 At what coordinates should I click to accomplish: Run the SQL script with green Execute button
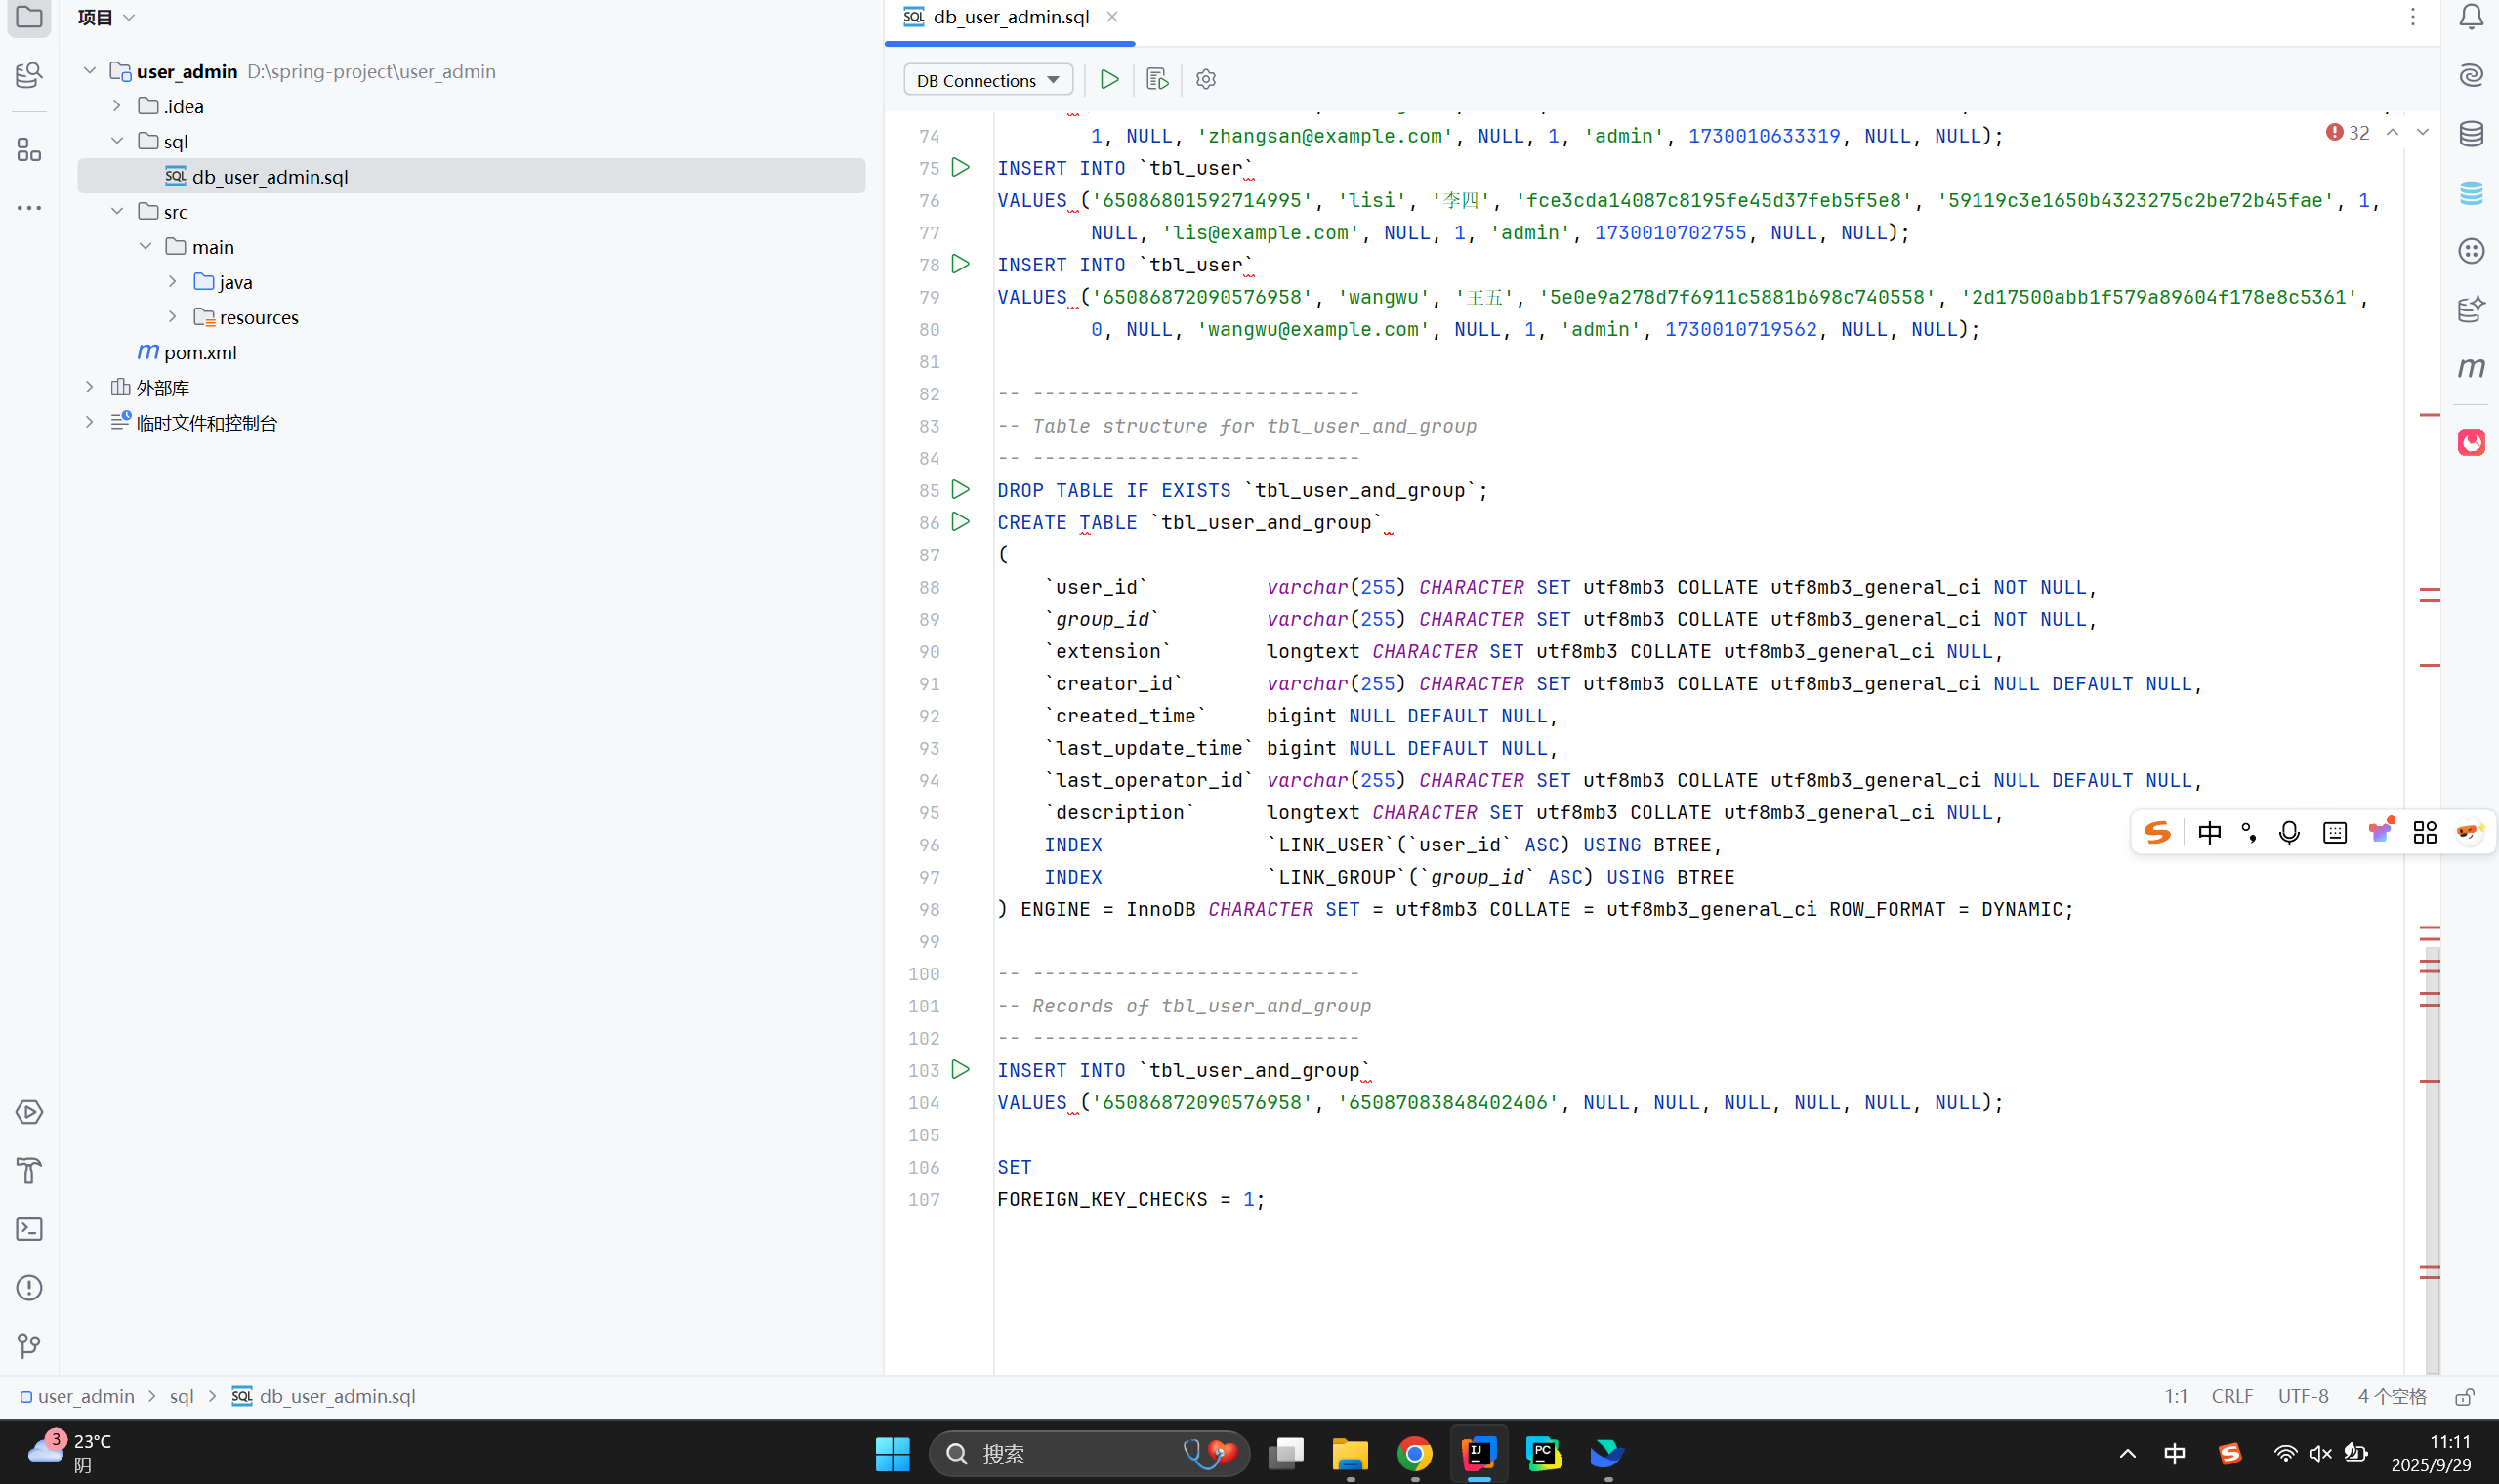(1109, 79)
